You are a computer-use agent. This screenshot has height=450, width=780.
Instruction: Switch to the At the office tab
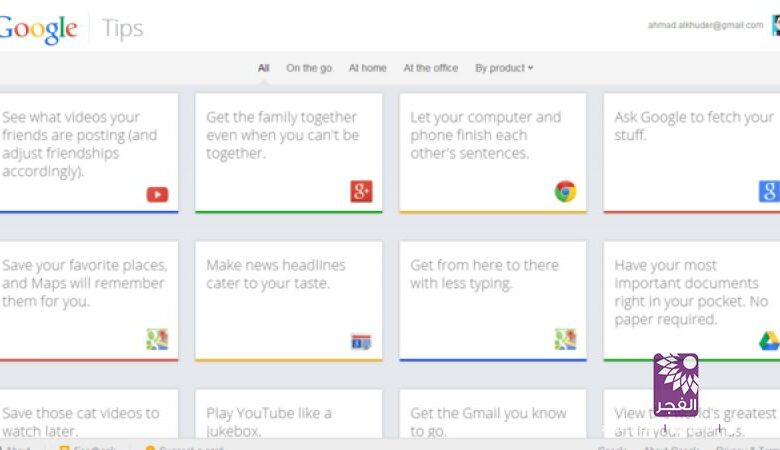pos(430,68)
